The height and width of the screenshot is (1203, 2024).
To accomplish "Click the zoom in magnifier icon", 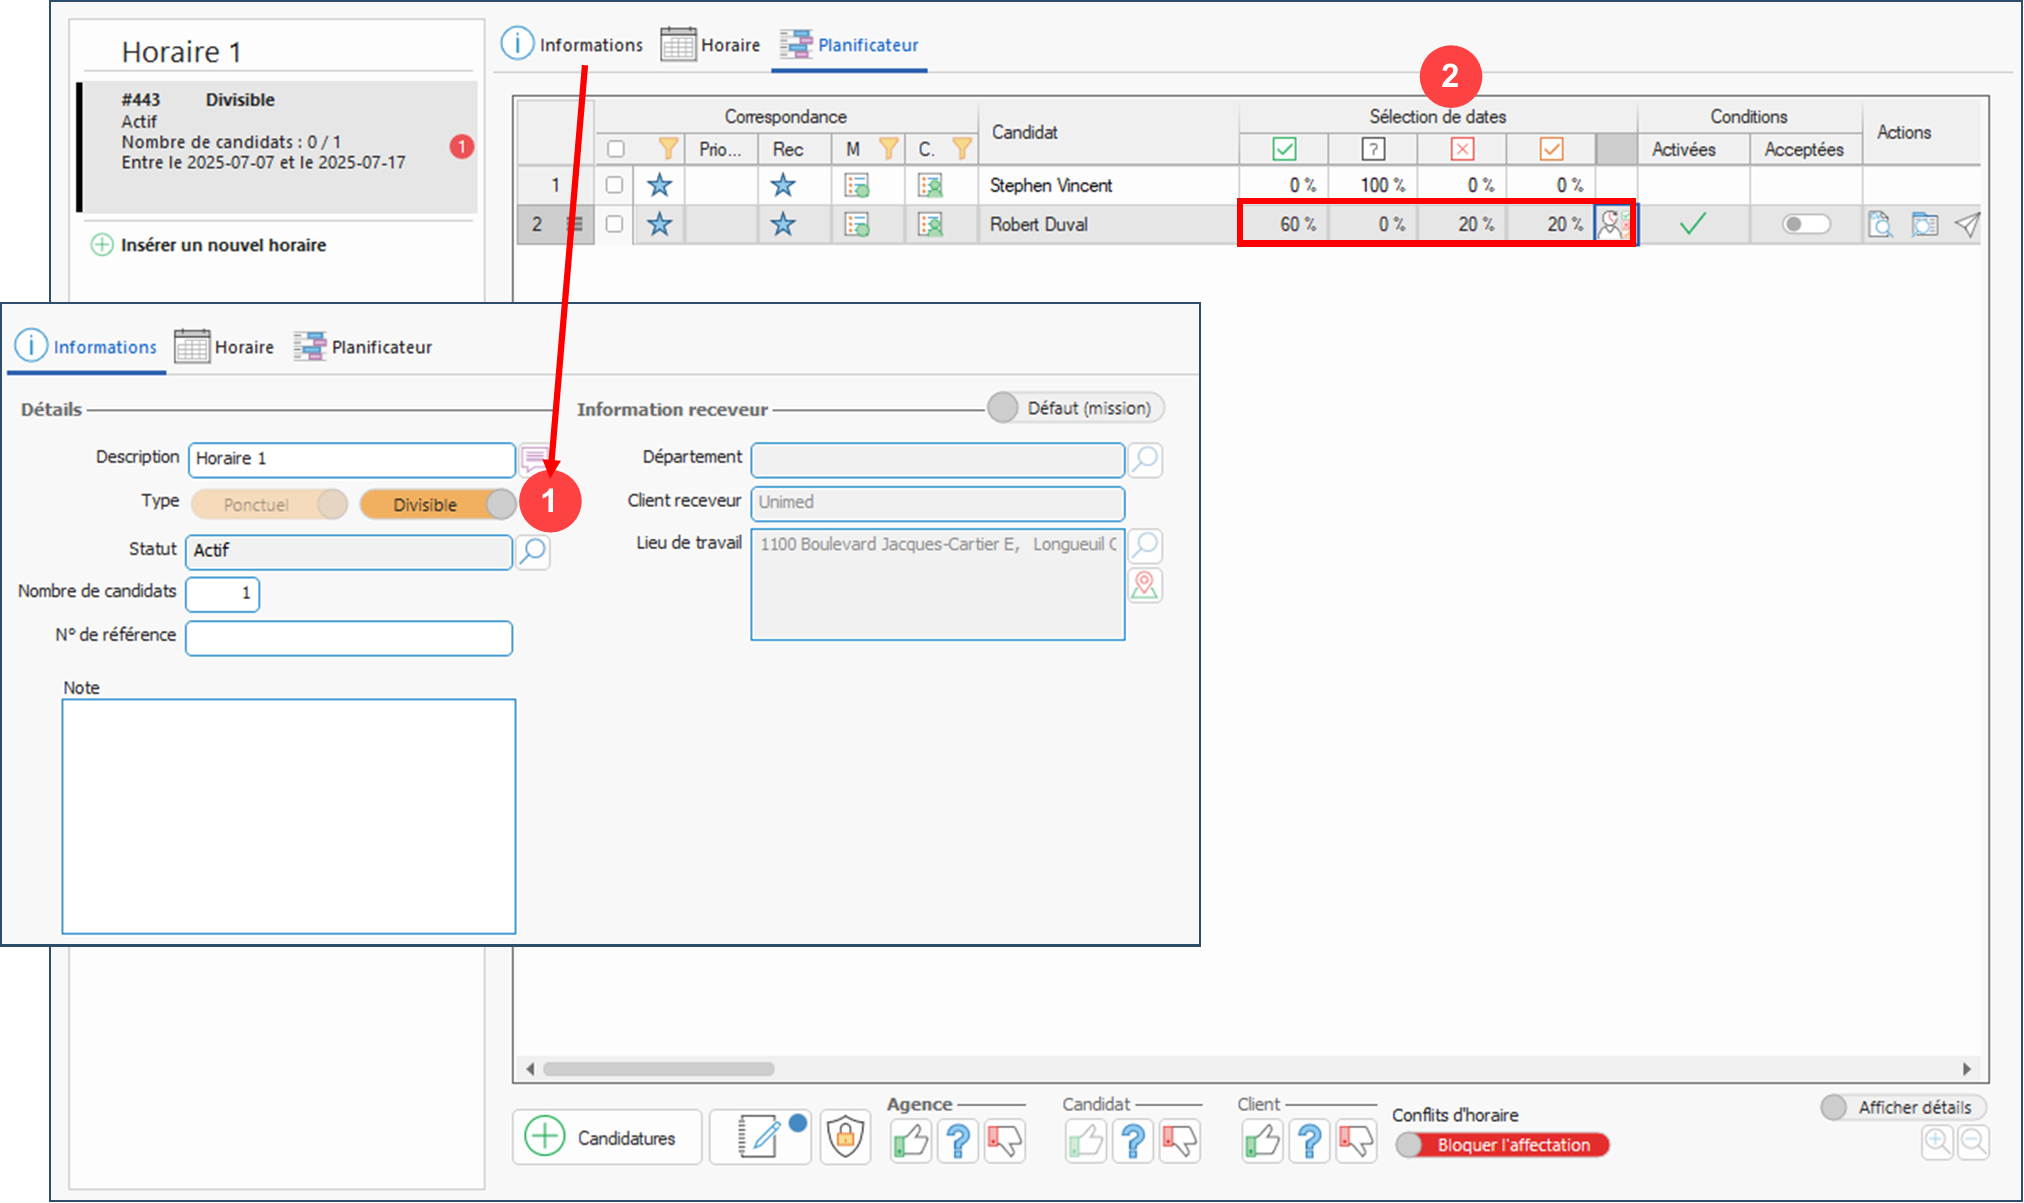I will 1937,1141.
